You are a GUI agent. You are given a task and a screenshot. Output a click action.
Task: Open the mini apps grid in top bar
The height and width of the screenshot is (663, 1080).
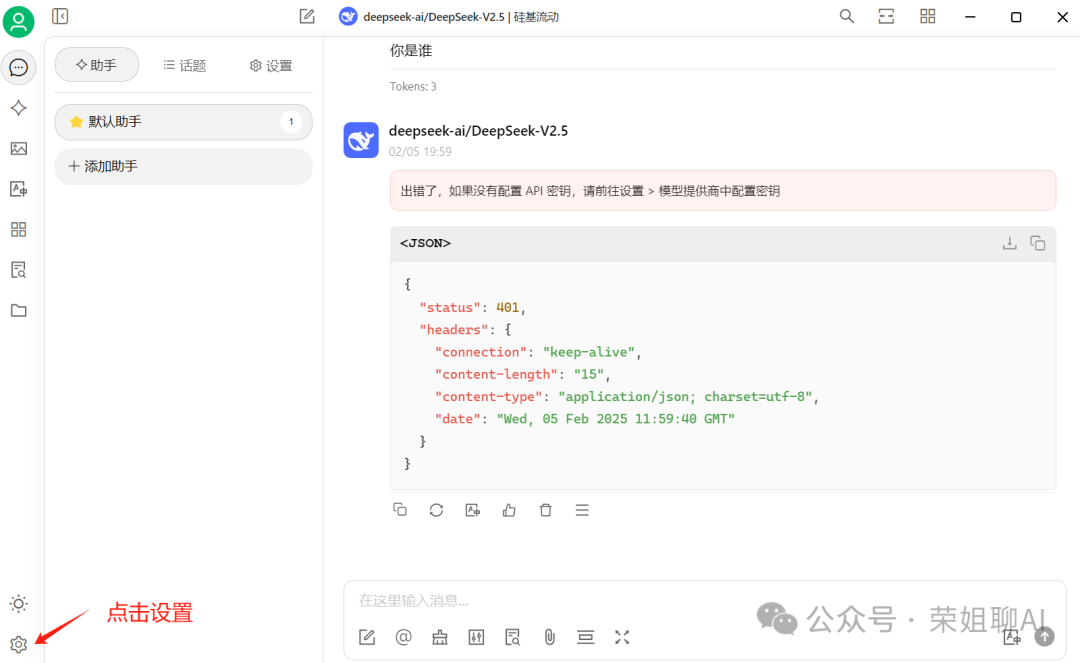click(x=928, y=17)
